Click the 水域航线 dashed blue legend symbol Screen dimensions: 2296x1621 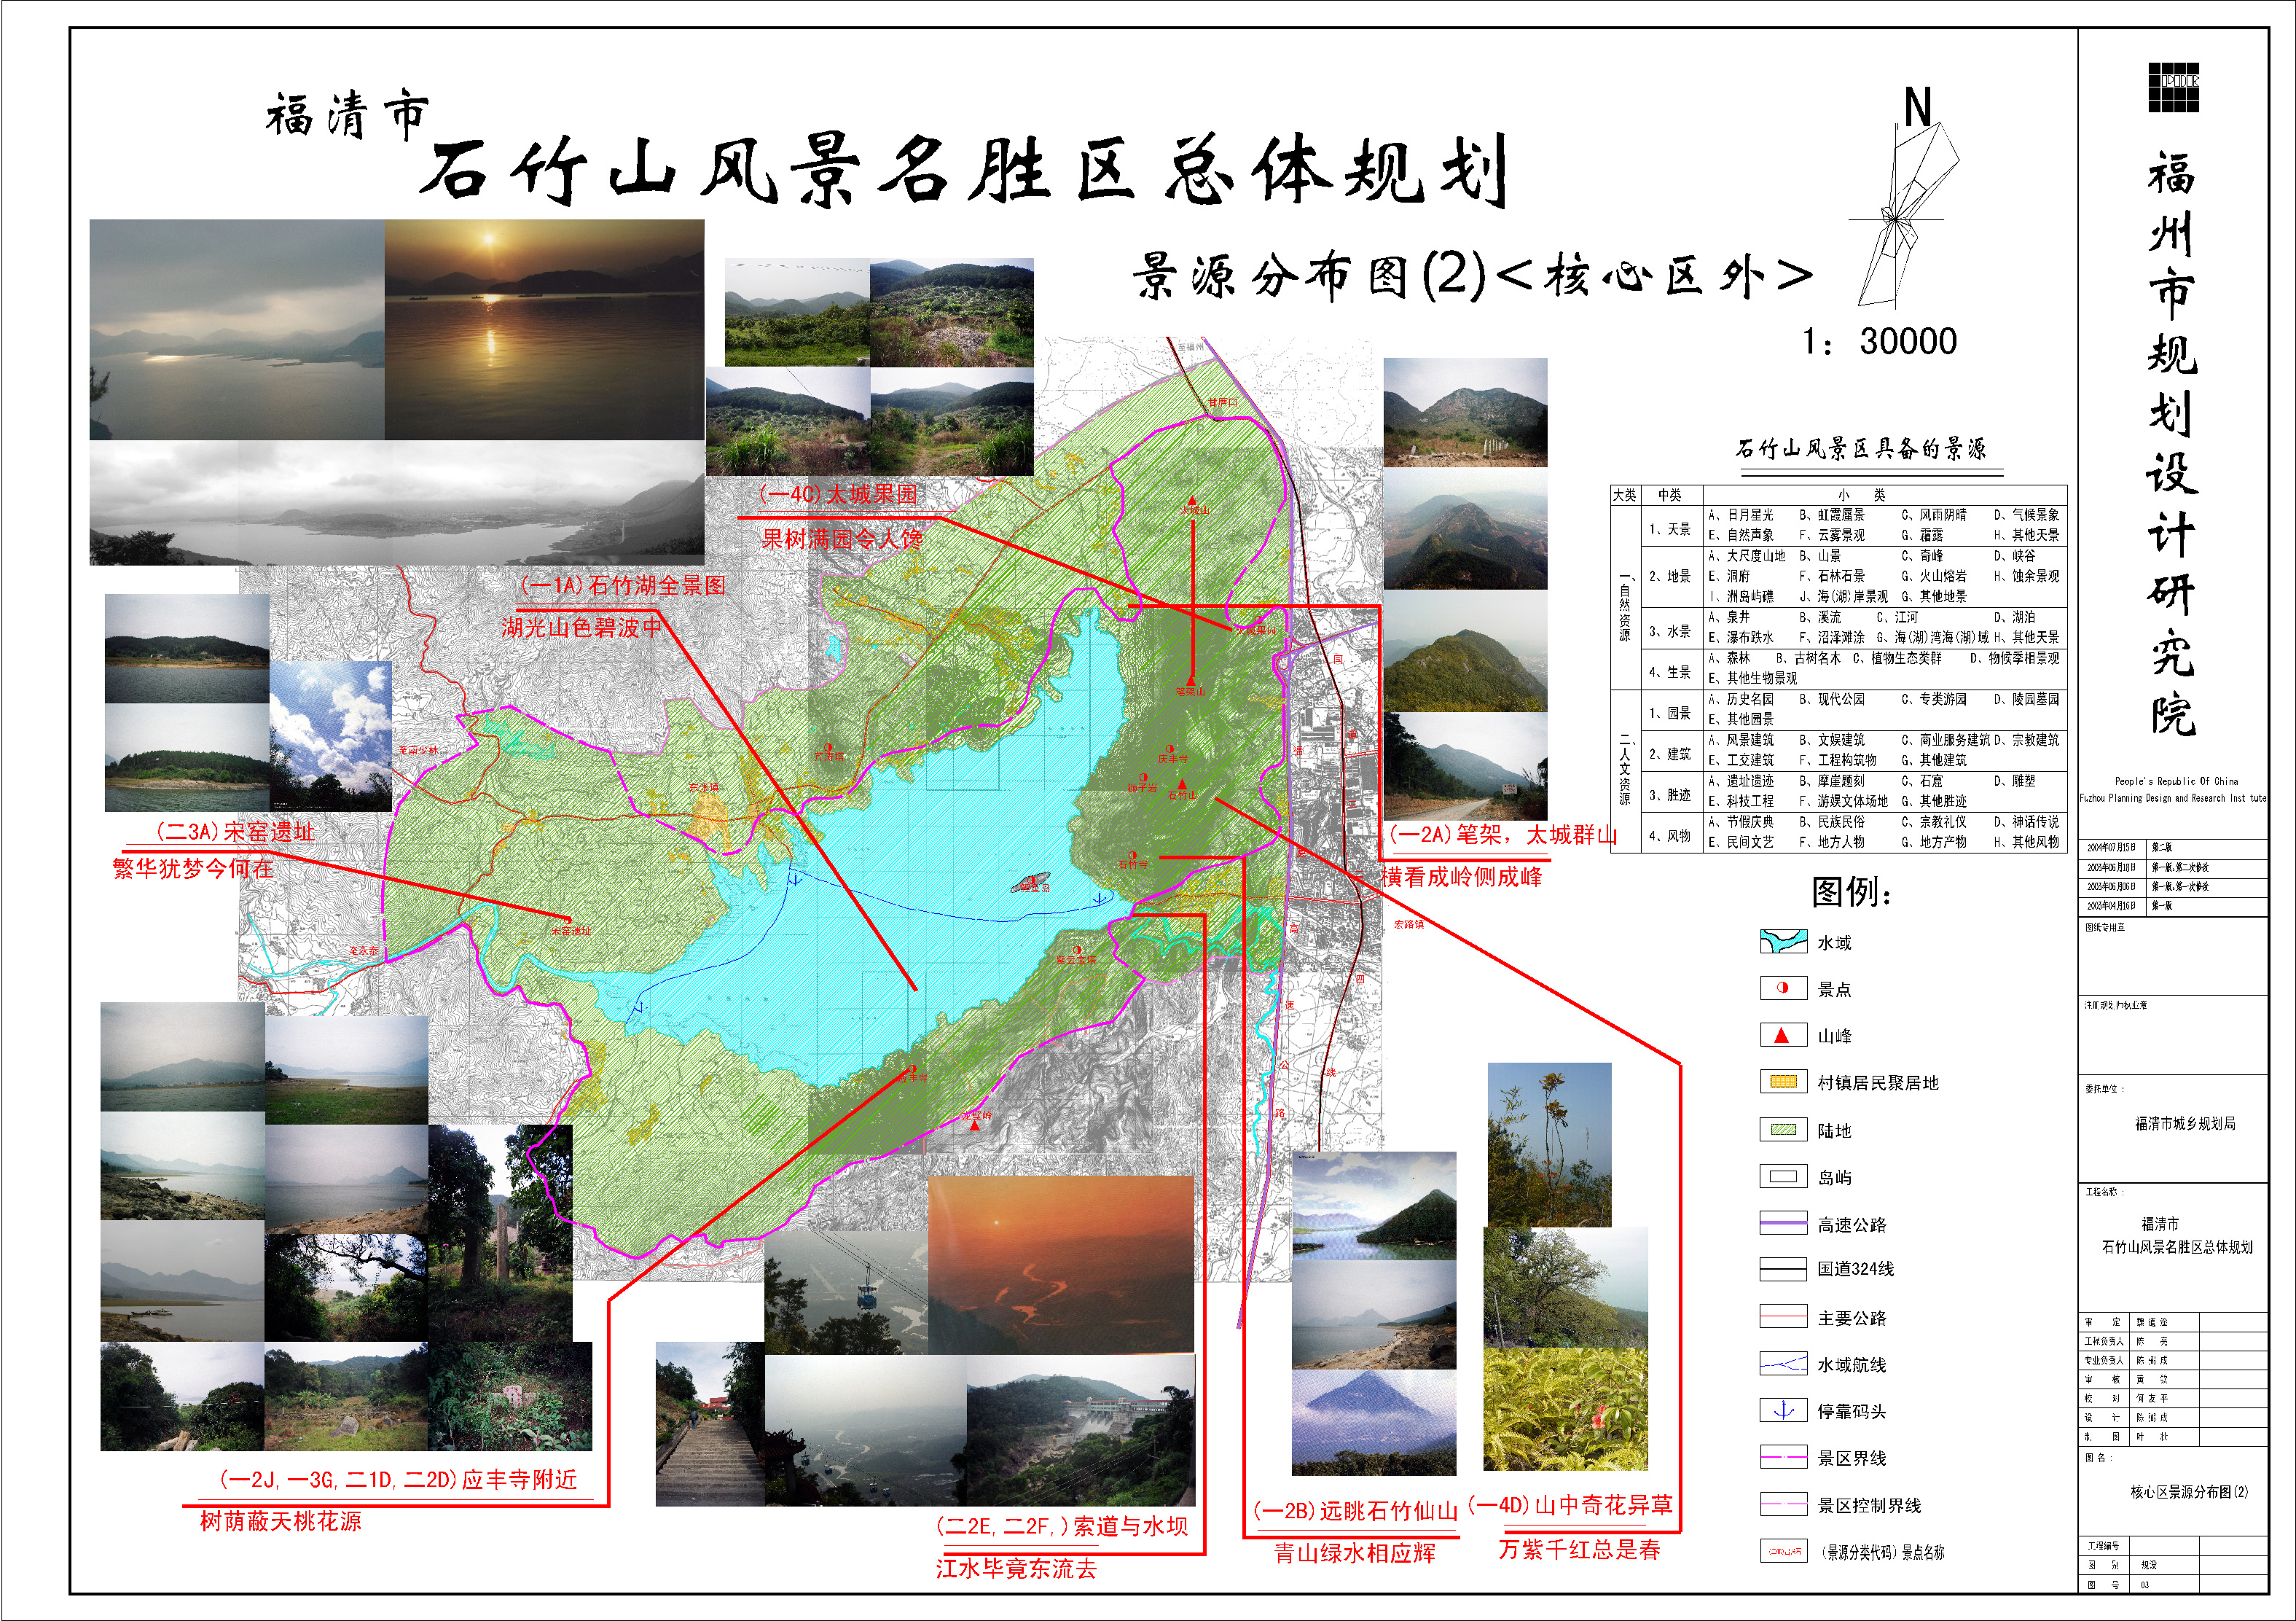point(1783,1364)
